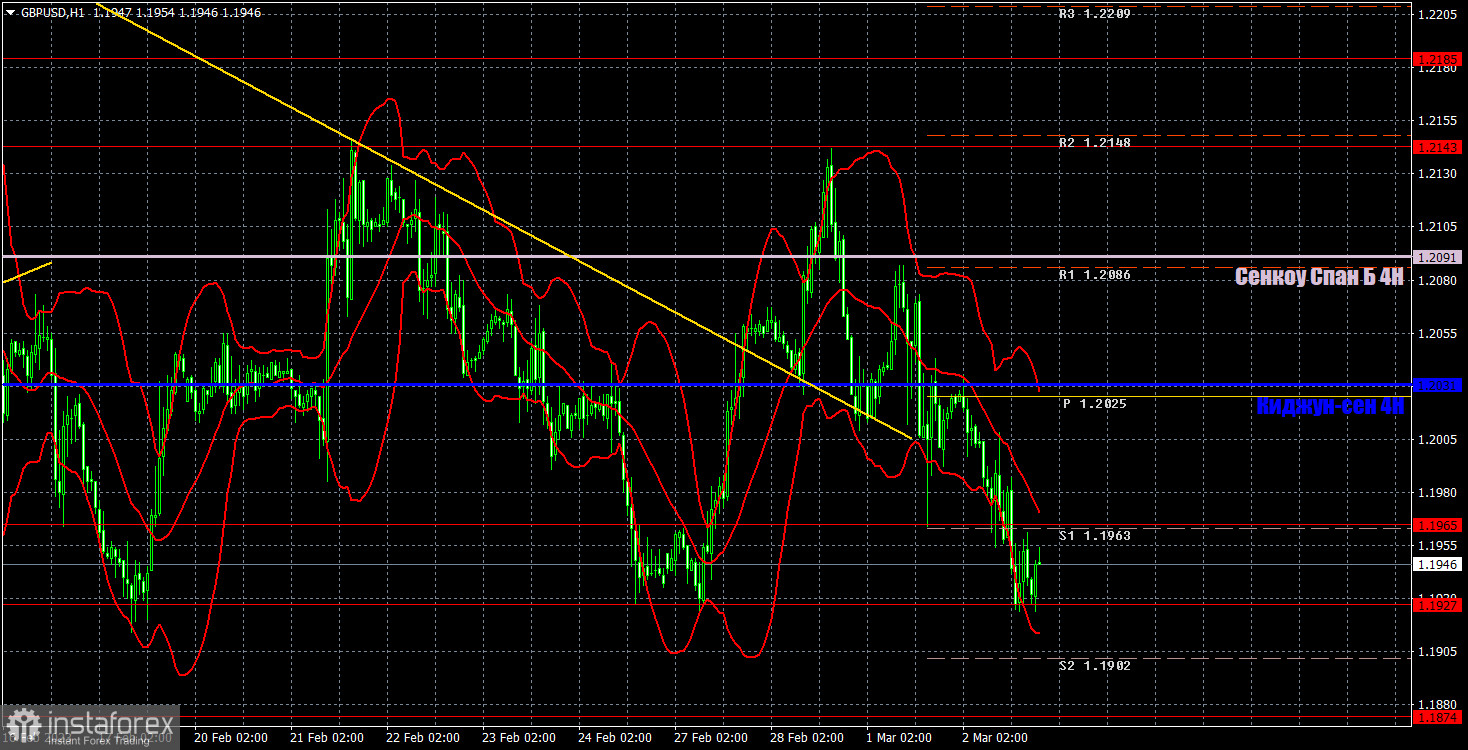This screenshot has height=750, width=1468.
Task: Select the P 1.2025 pivot label
Action: click(1094, 404)
